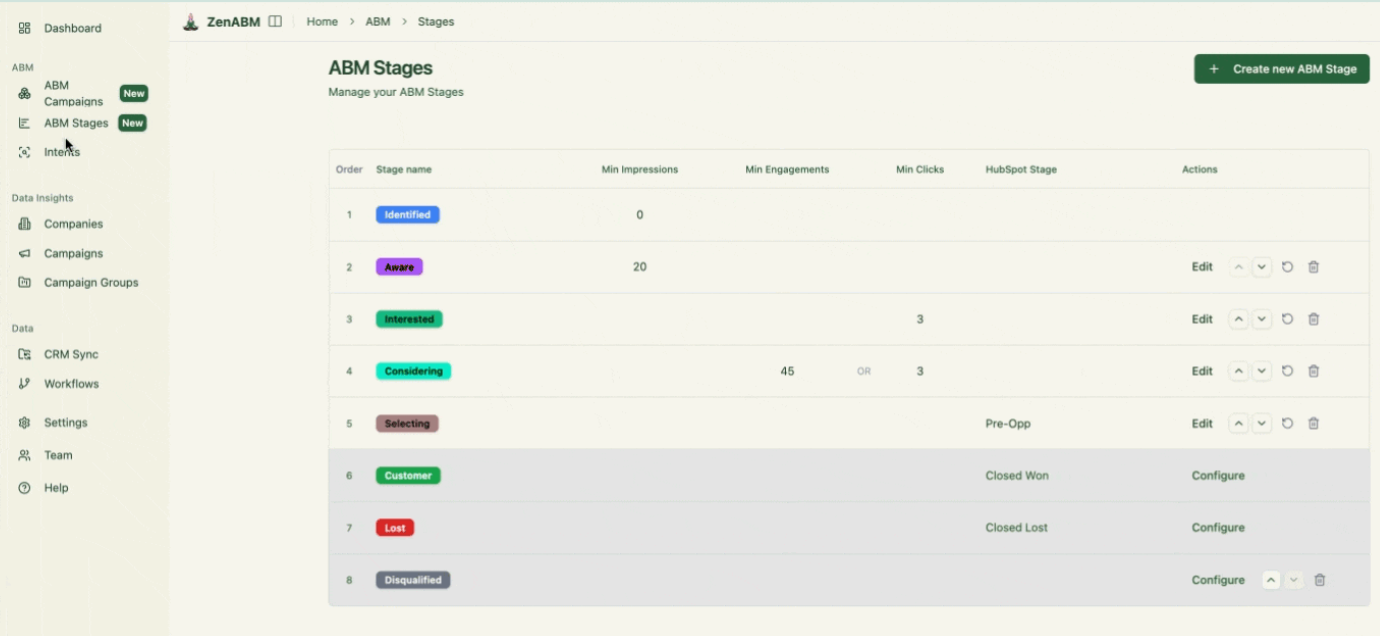Edit the Considering stage
Viewport: 1380px width, 636px height.
pyautogui.click(x=1202, y=371)
